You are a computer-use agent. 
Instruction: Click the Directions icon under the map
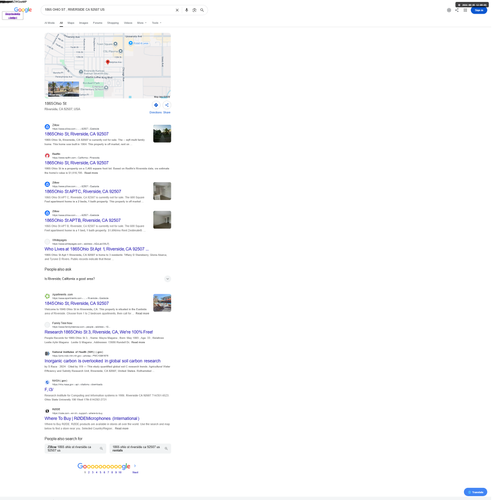click(x=156, y=105)
